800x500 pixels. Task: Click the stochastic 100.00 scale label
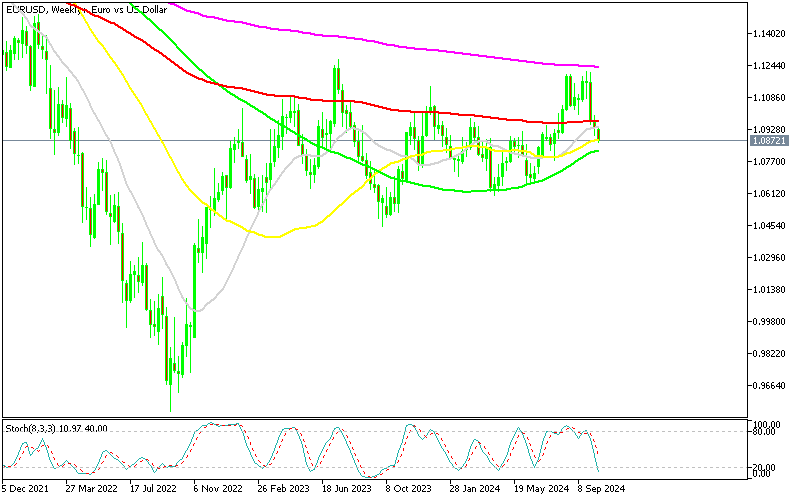click(768, 424)
